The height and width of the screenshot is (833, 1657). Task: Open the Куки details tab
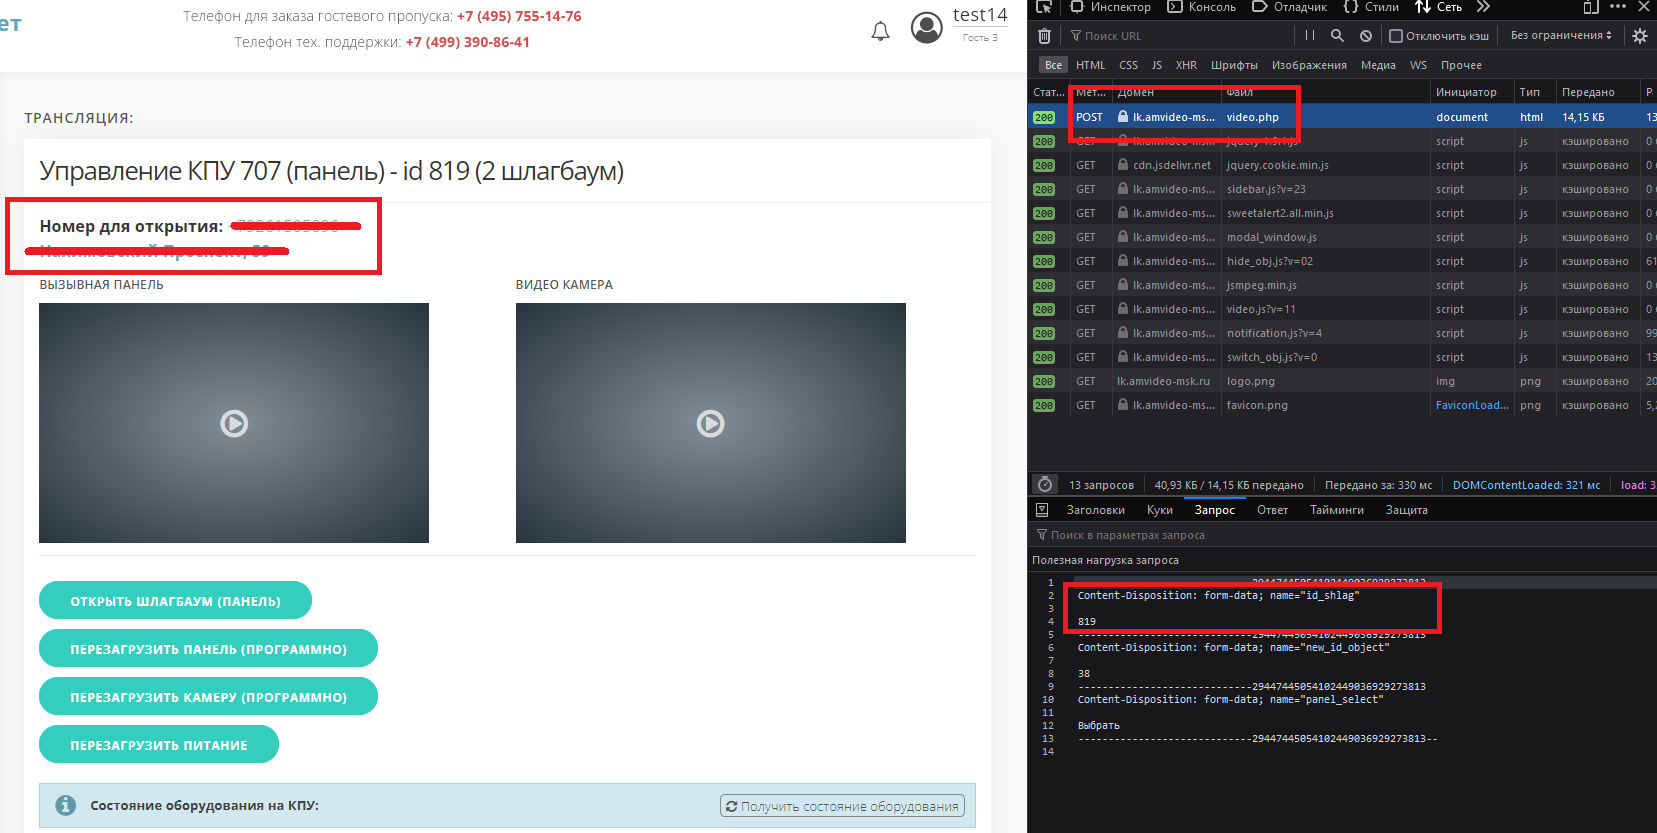1160,510
